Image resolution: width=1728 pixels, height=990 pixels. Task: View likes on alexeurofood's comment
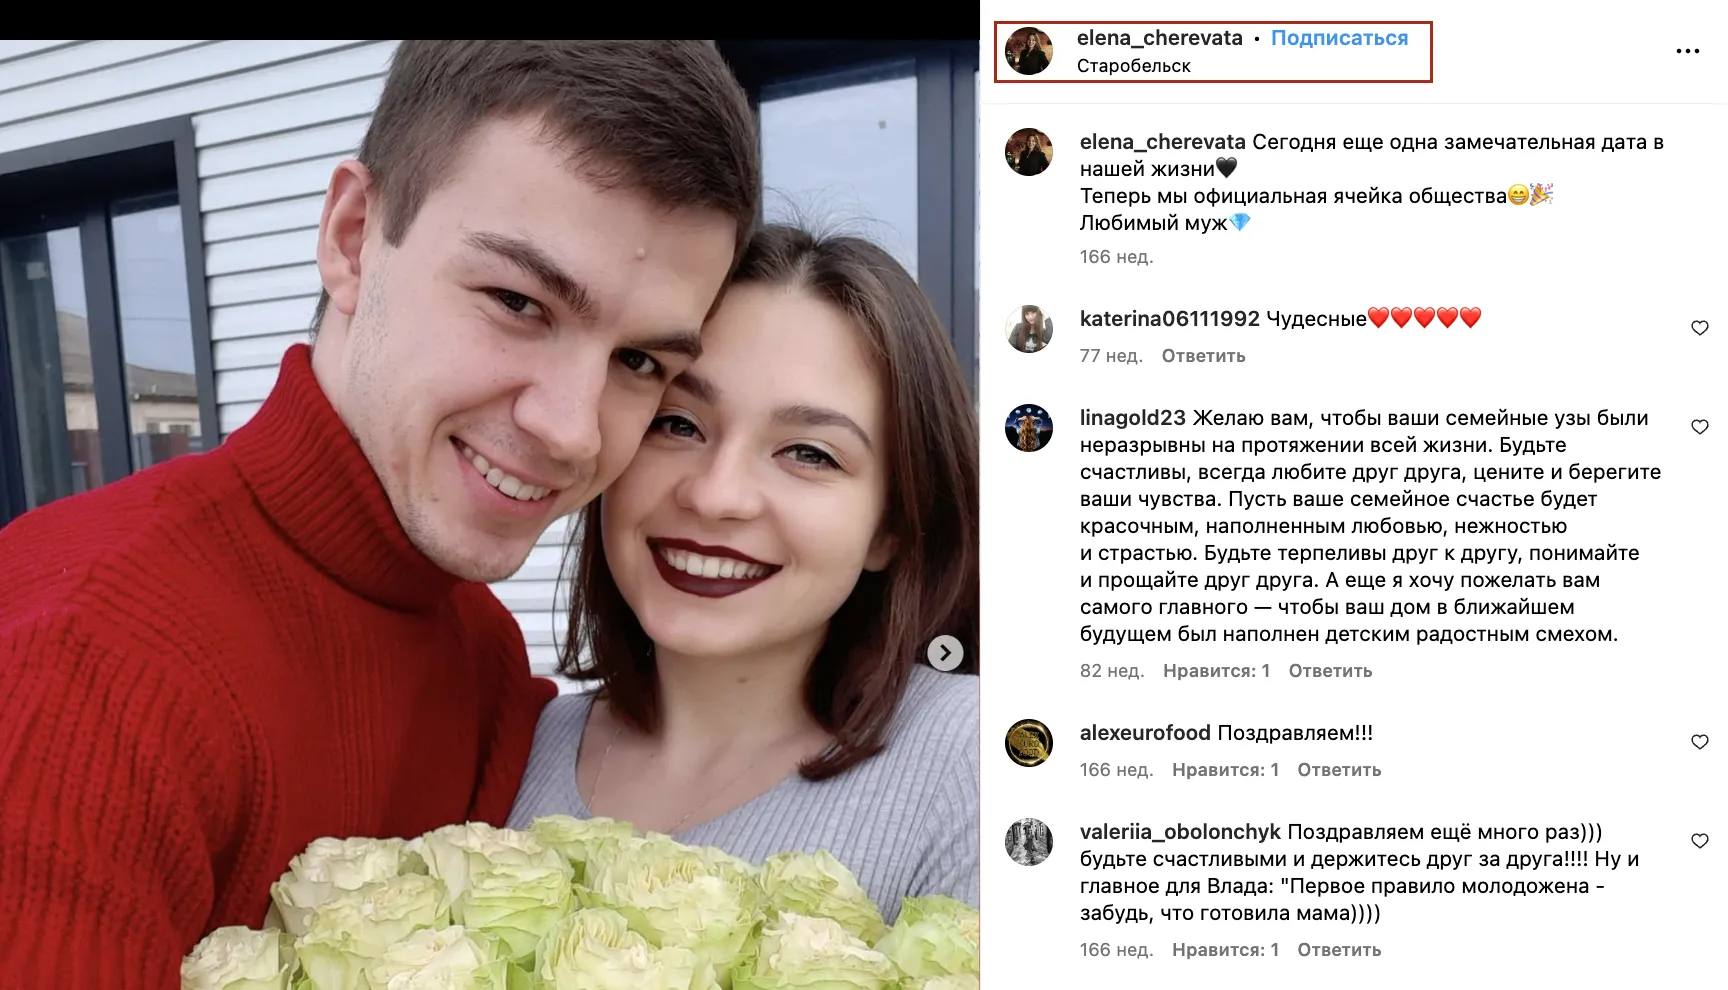click(1225, 770)
